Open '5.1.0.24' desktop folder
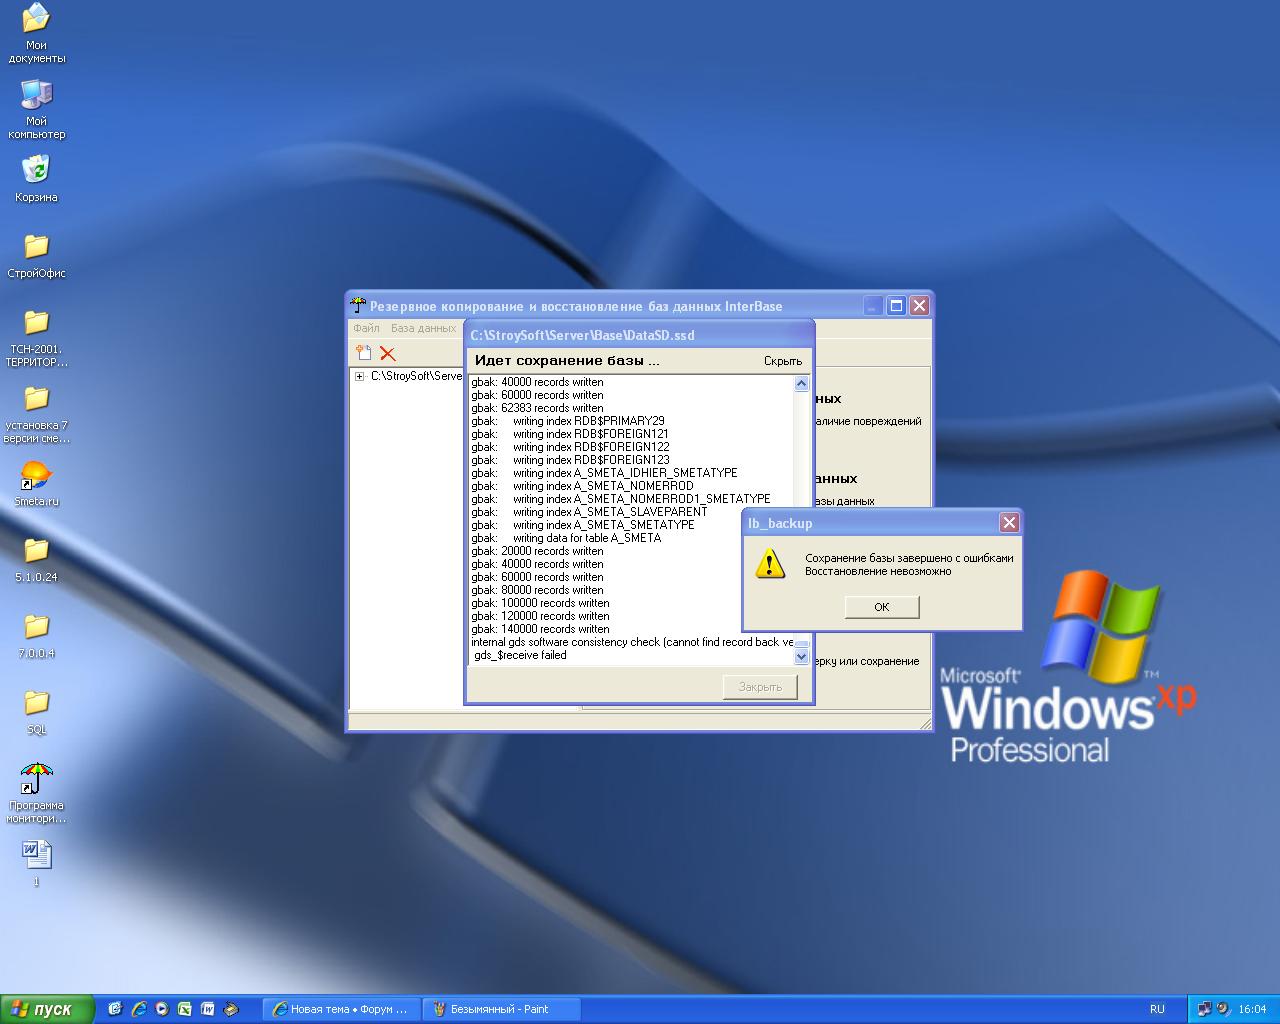The width and height of the screenshot is (1280, 1024). (36, 560)
